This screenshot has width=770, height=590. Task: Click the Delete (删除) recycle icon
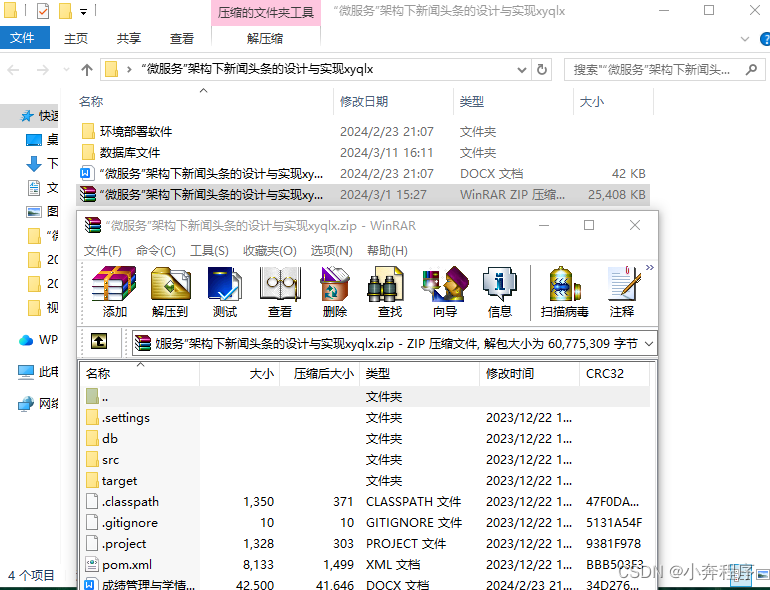point(335,292)
